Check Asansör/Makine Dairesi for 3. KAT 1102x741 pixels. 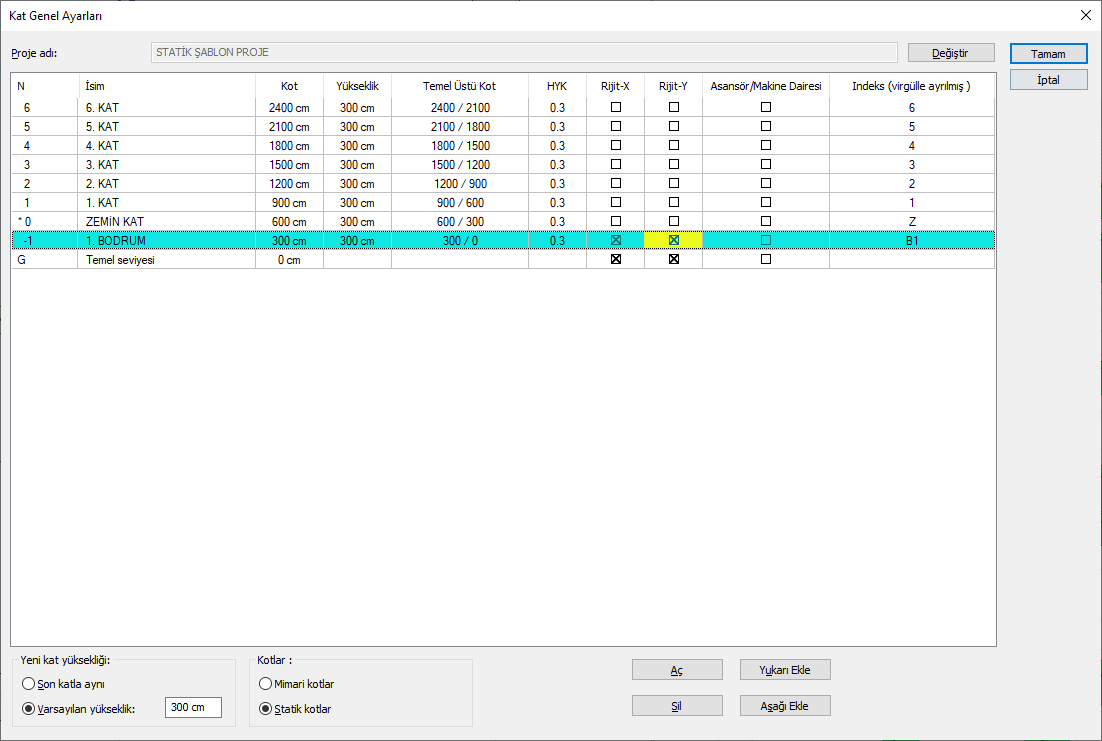pos(766,164)
